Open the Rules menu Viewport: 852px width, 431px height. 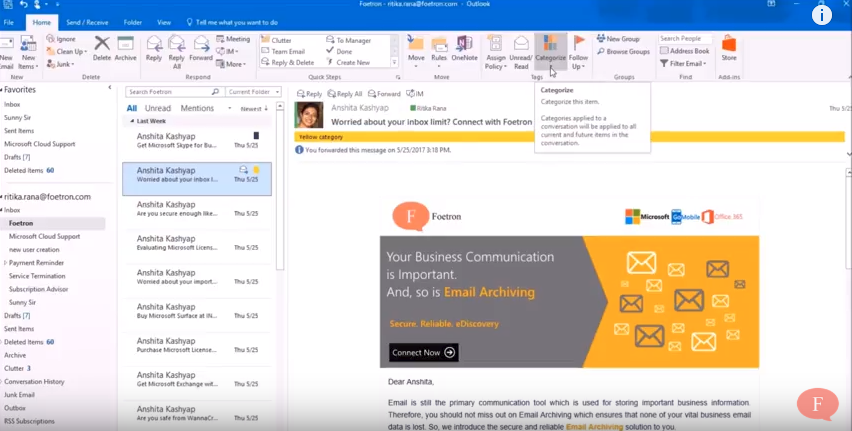tap(439, 52)
